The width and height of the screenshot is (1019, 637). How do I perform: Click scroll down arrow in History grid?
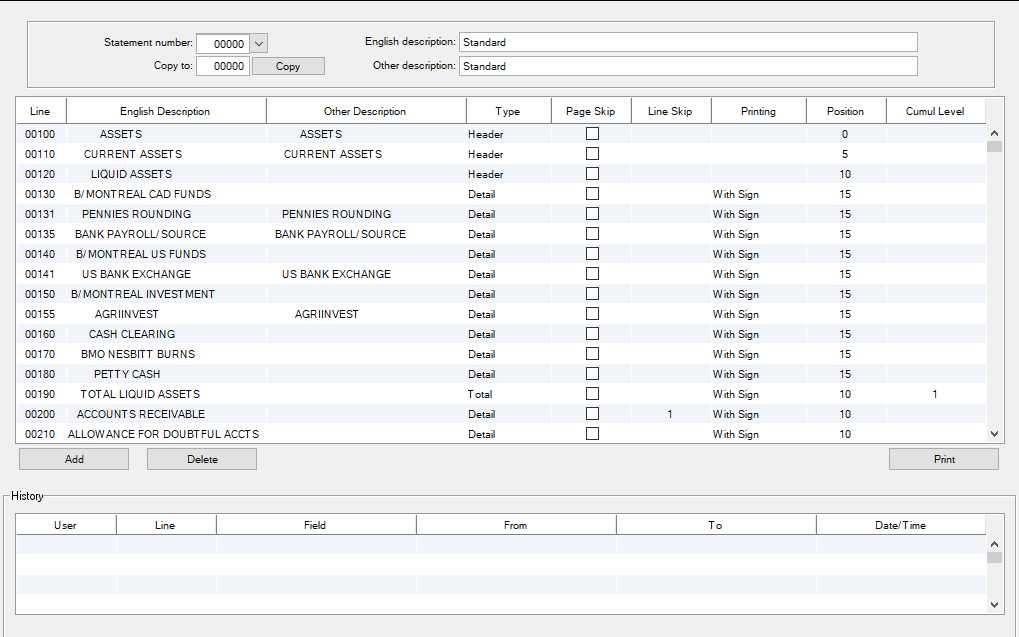994,604
